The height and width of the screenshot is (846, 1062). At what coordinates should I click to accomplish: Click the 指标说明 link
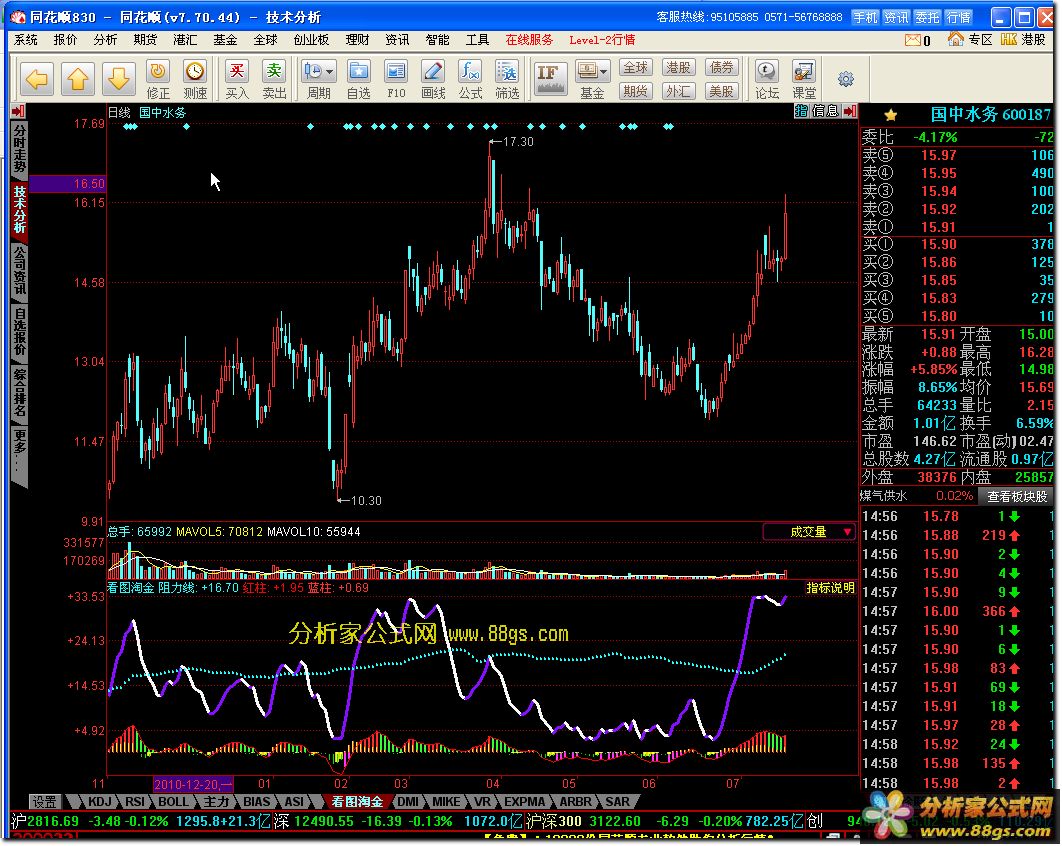pos(830,587)
